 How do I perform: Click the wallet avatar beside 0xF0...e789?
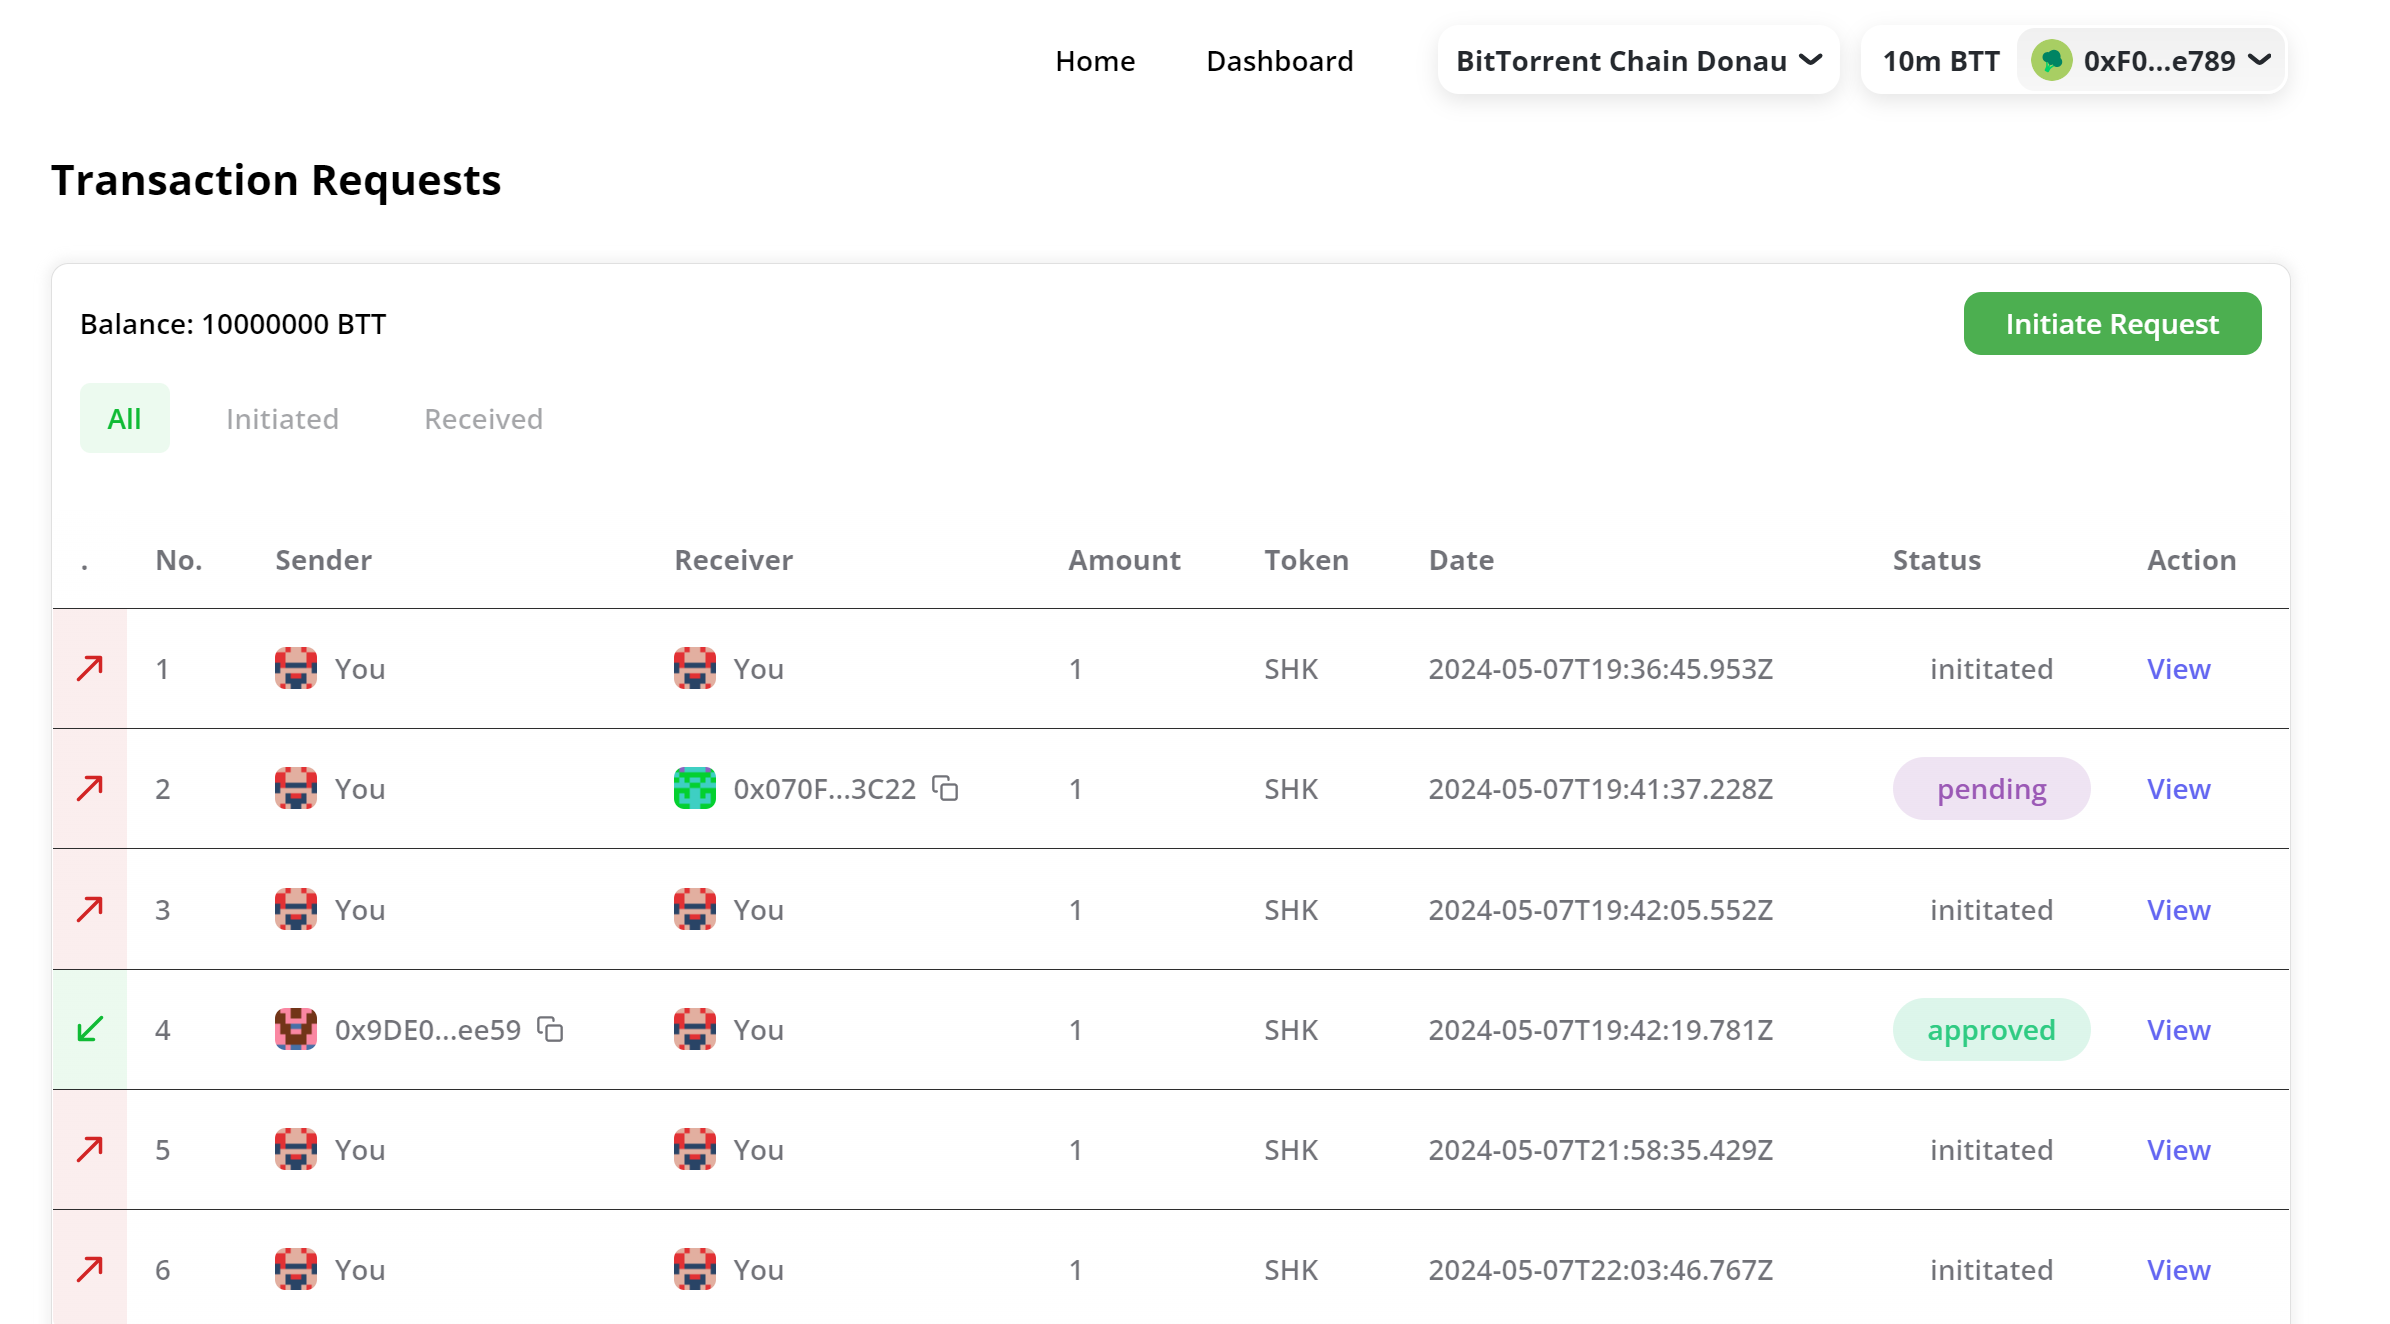pyautogui.click(x=2051, y=61)
